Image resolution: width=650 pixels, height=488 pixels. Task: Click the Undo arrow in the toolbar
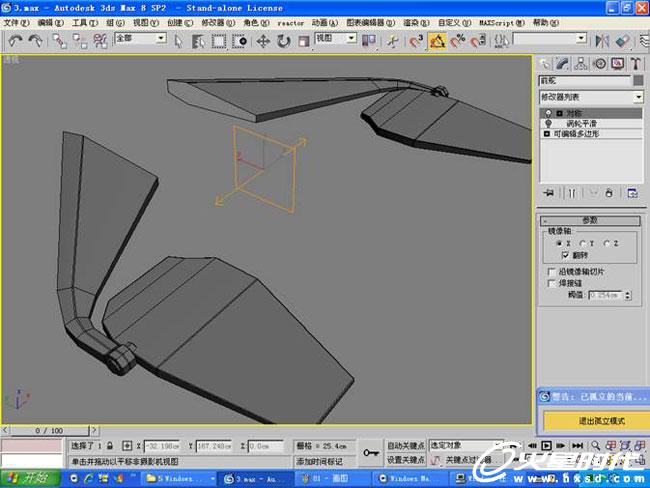15,41
